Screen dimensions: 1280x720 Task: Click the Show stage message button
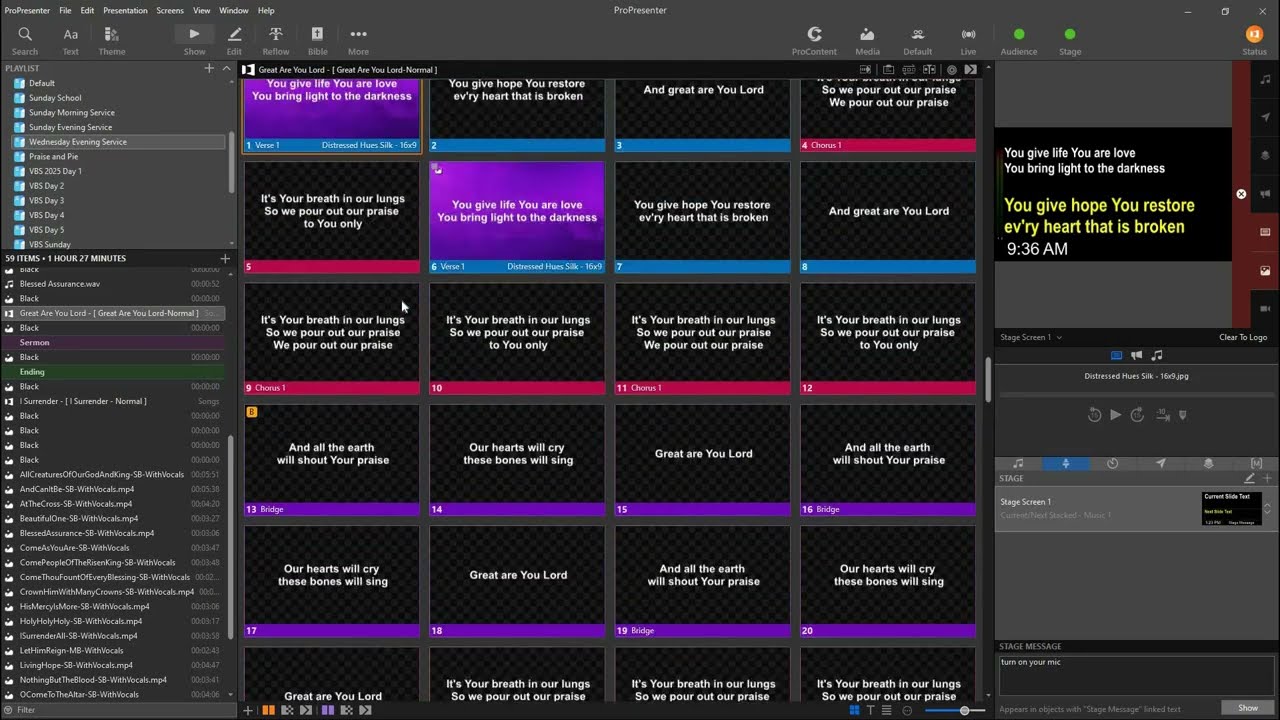(1248, 708)
